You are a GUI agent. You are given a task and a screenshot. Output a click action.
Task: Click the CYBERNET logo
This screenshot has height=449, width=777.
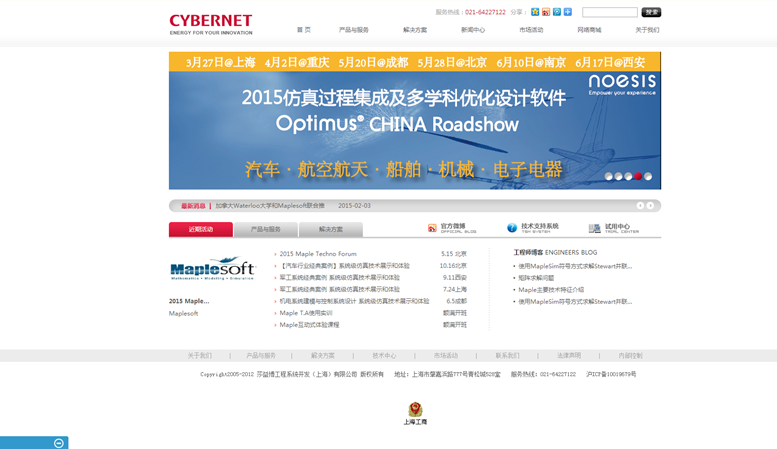point(211,24)
